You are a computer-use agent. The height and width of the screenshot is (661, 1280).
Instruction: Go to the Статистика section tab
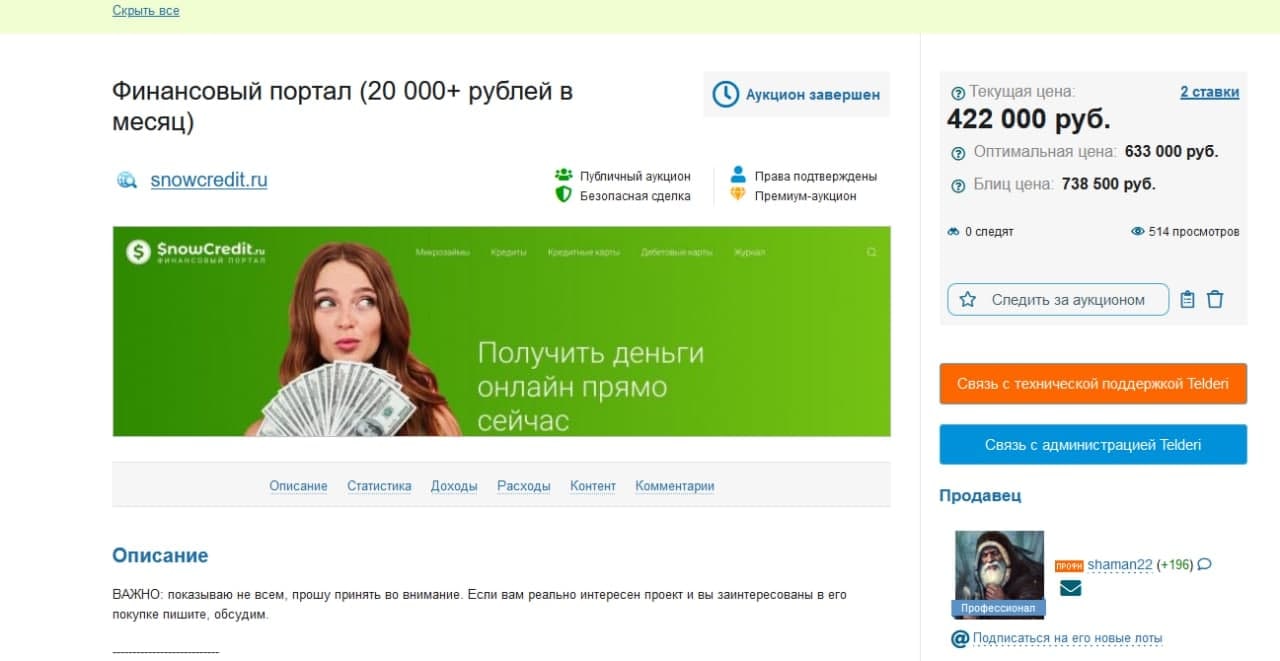click(379, 486)
